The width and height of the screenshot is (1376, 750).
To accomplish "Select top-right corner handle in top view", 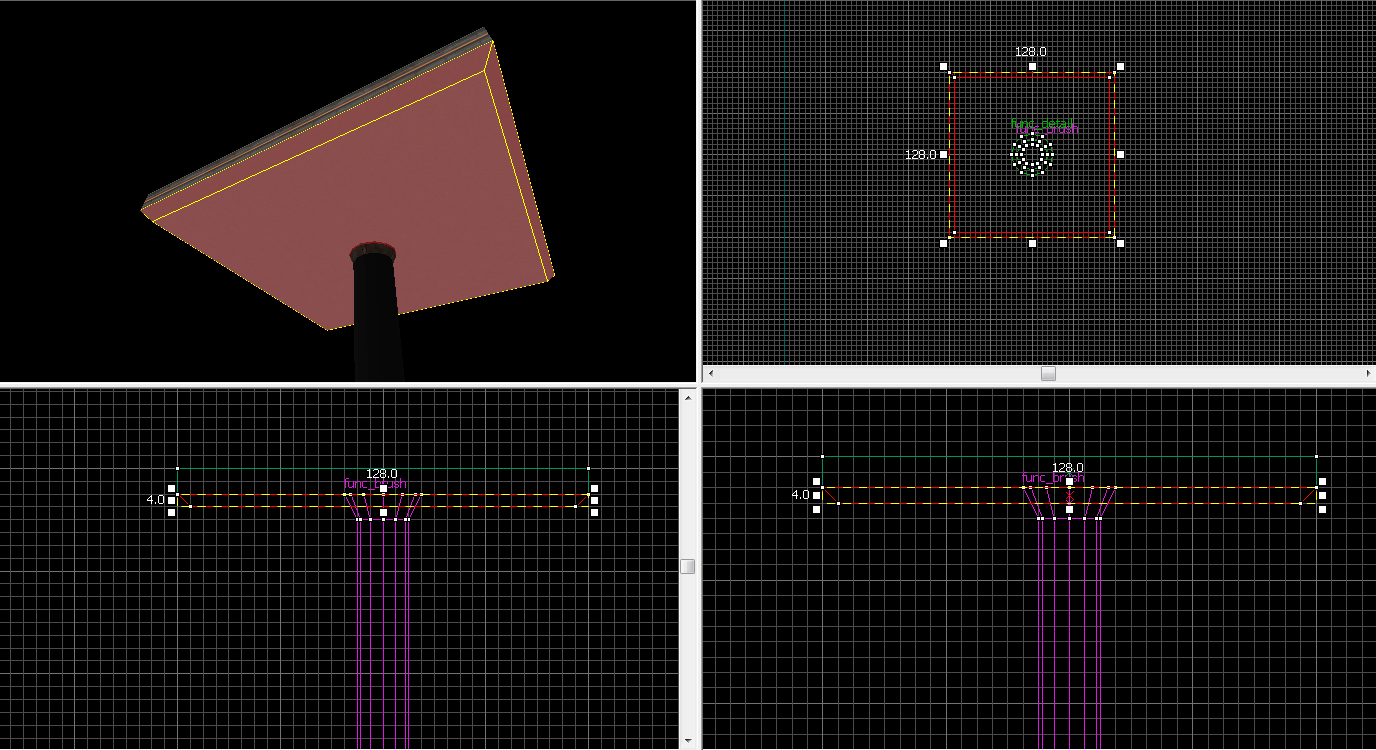I will coord(1120,66).
